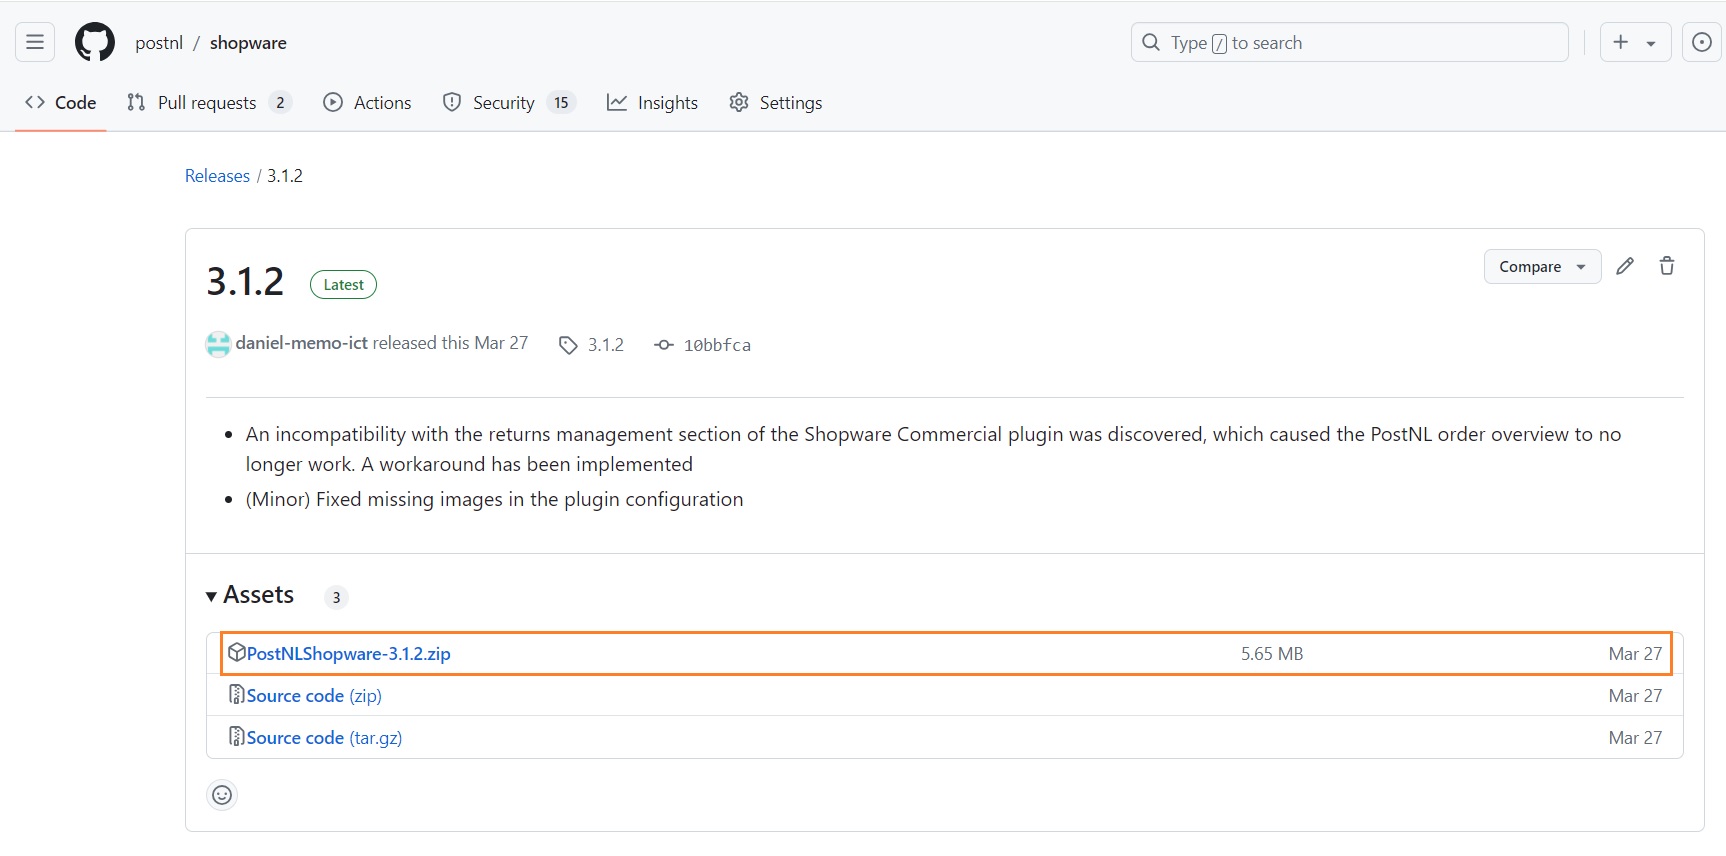Open the issues circle icon in header

(1701, 42)
